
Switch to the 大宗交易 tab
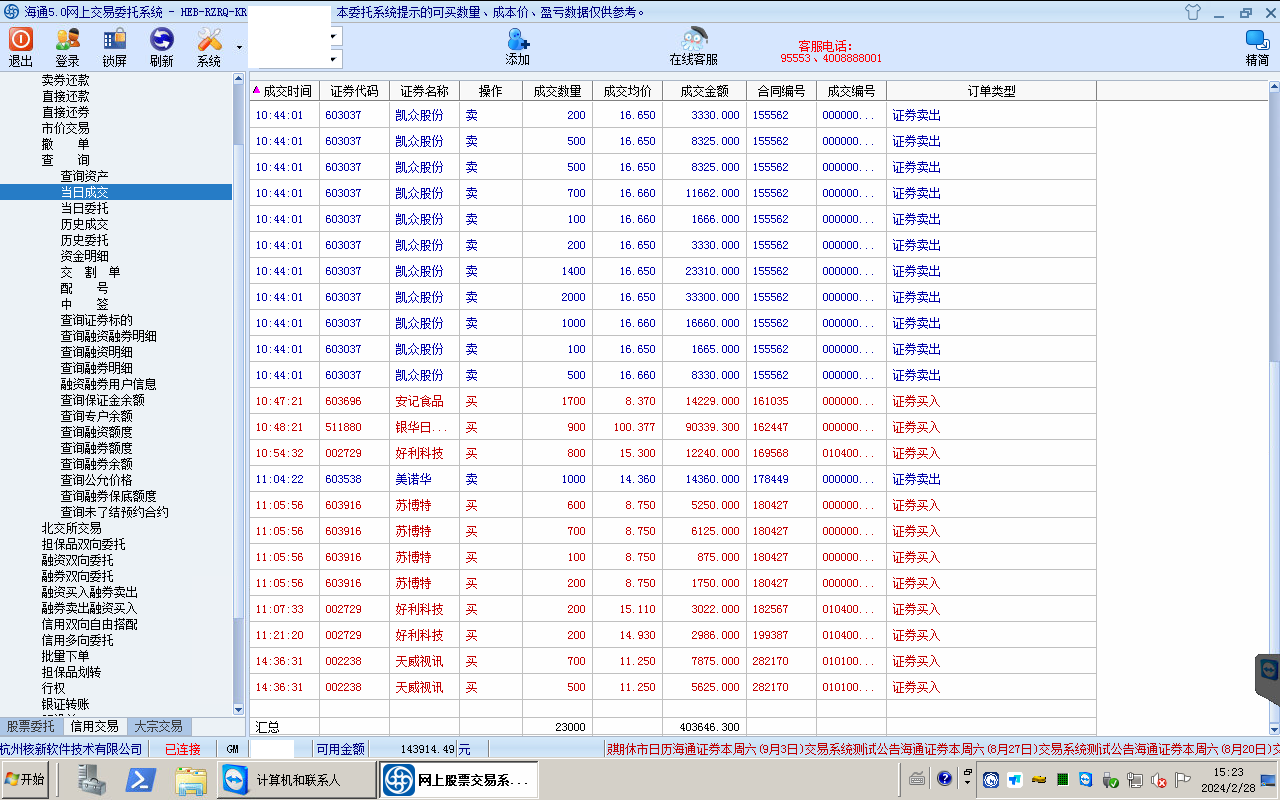[x=158, y=727]
